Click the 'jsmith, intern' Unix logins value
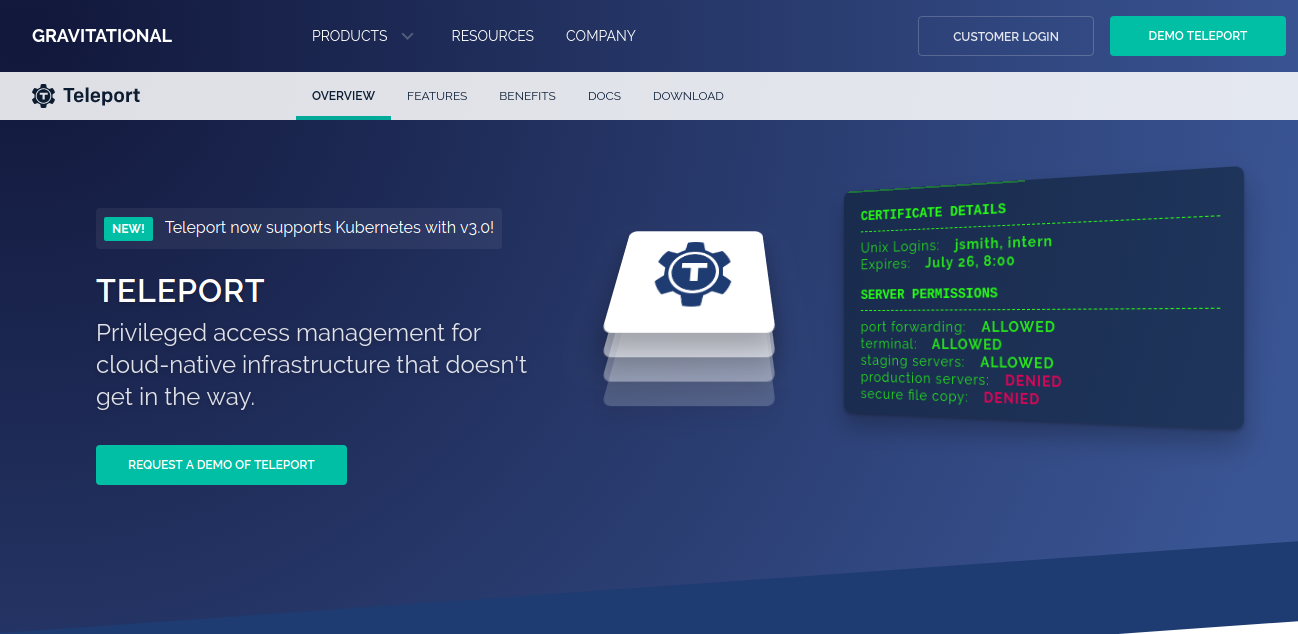The image size is (1298, 634). click(1003, 243)
